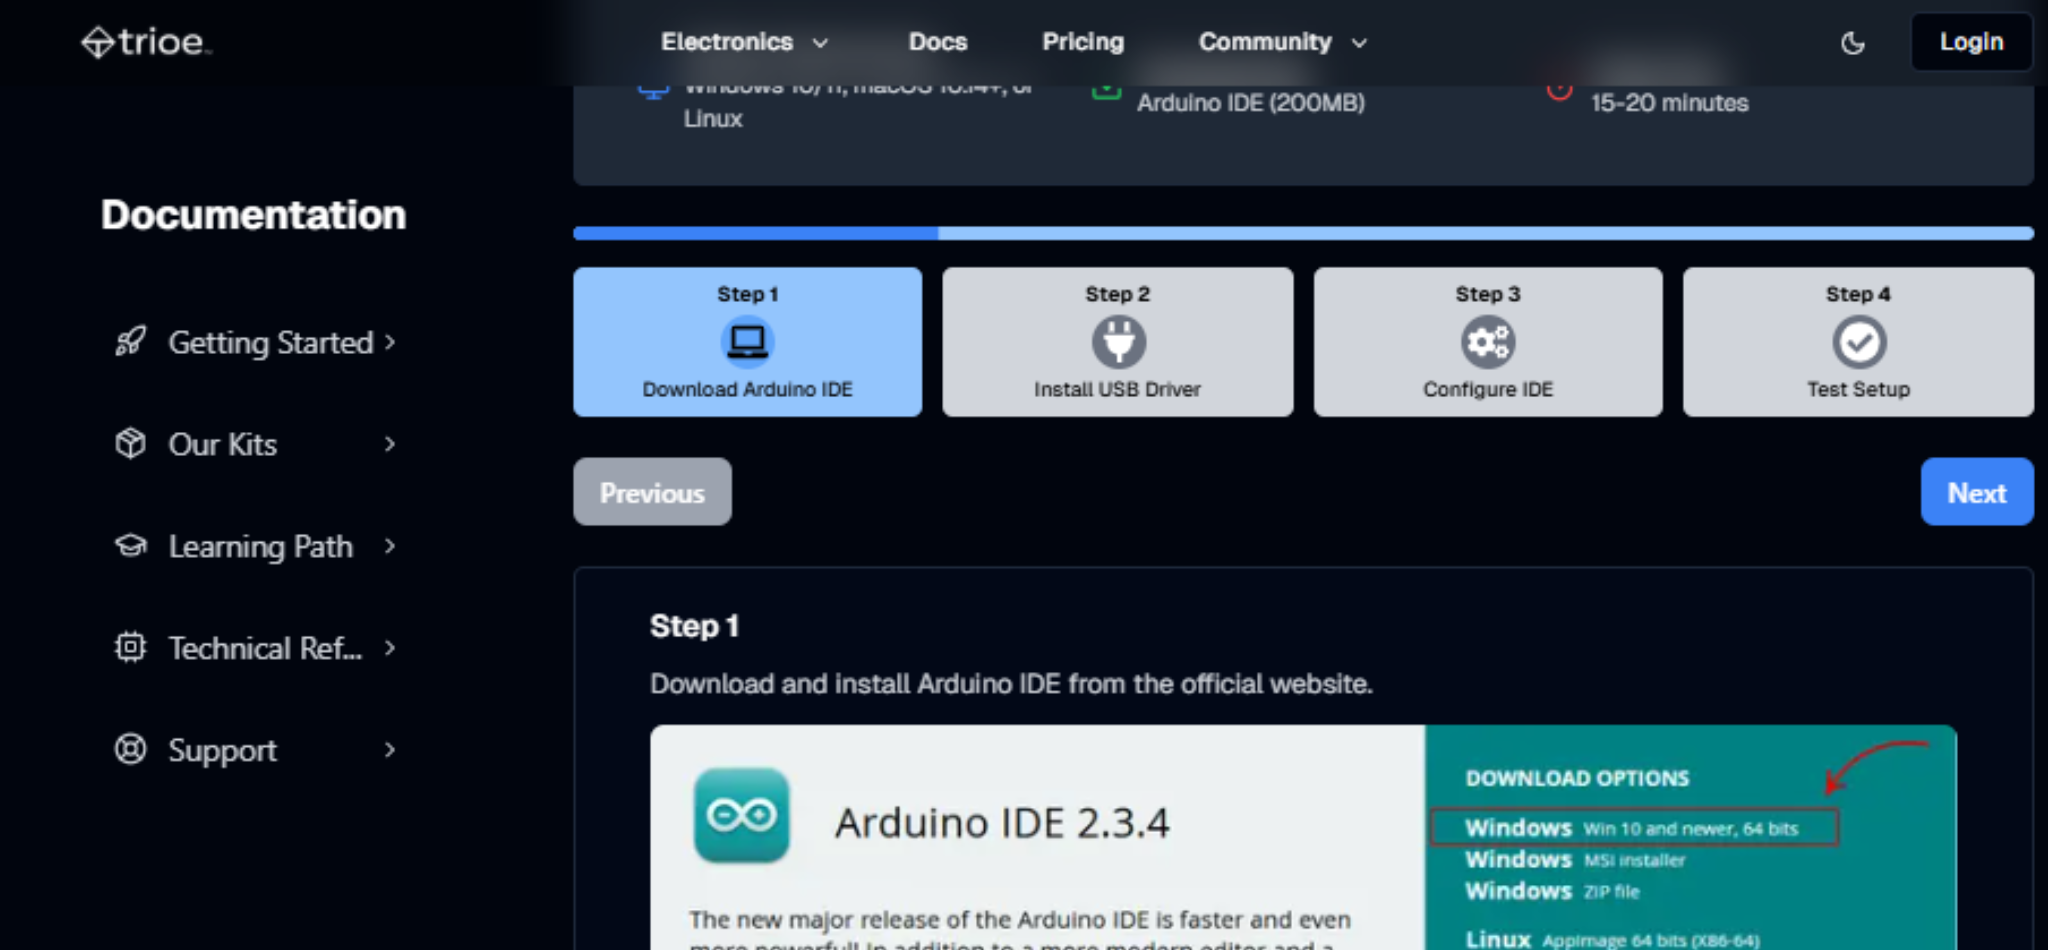The width and height of the screenshot is (2048, 950).
Task: Open the Electronics dropdown menu
Action: 744,42
